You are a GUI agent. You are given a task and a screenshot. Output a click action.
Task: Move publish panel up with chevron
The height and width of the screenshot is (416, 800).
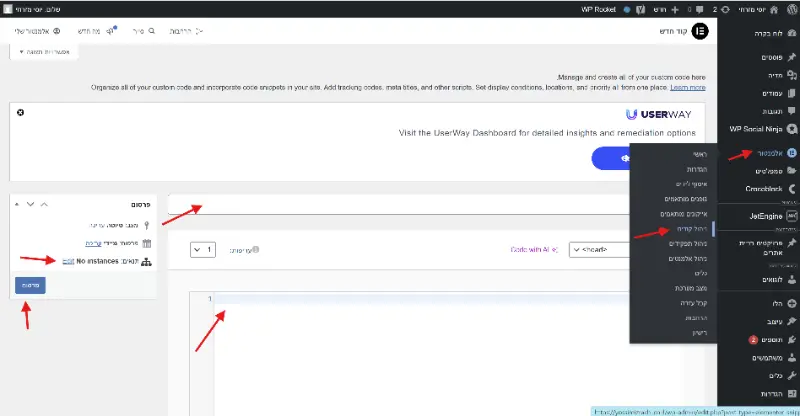coord(44,204)
